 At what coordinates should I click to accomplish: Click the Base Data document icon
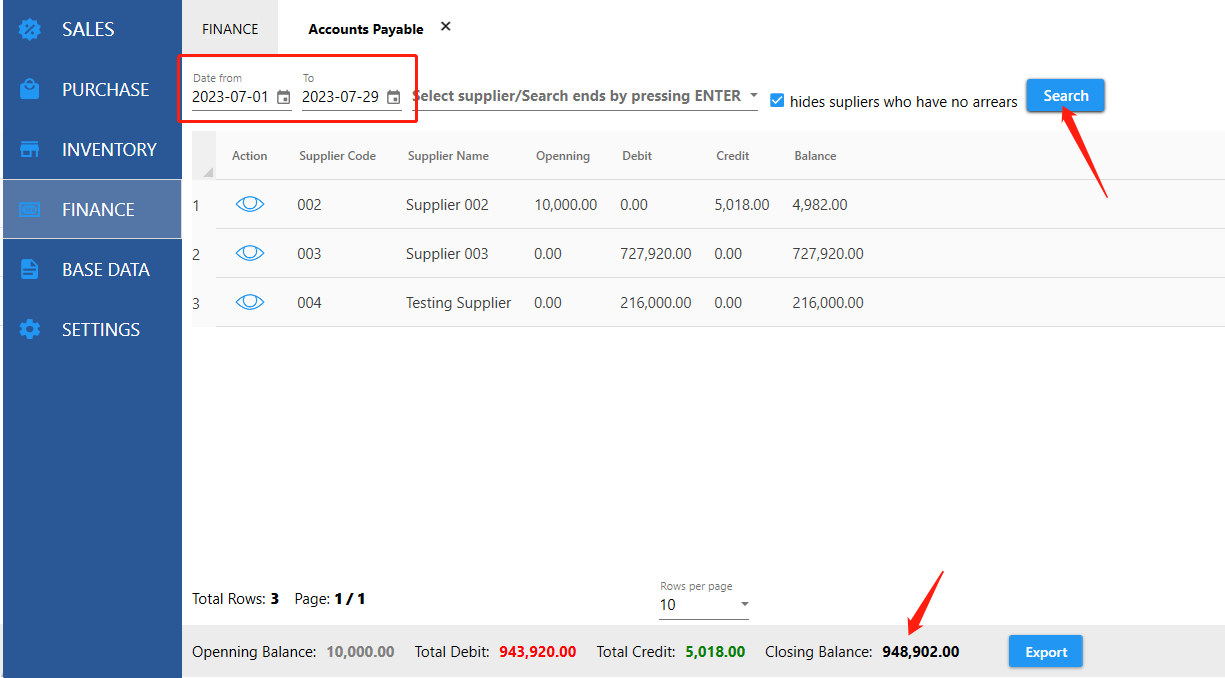(30, 269)
